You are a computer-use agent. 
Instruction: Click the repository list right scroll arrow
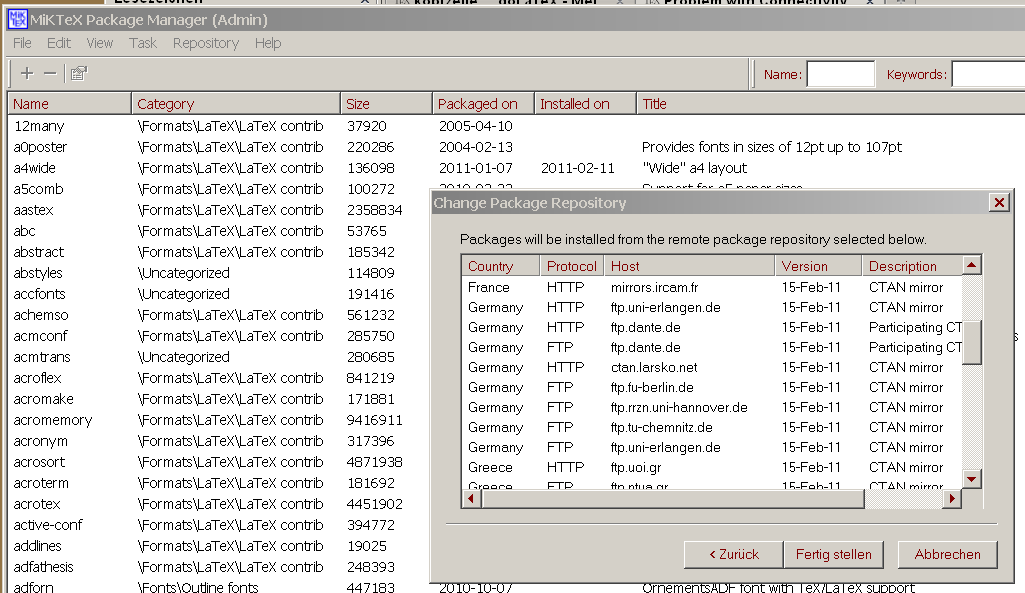952,499
